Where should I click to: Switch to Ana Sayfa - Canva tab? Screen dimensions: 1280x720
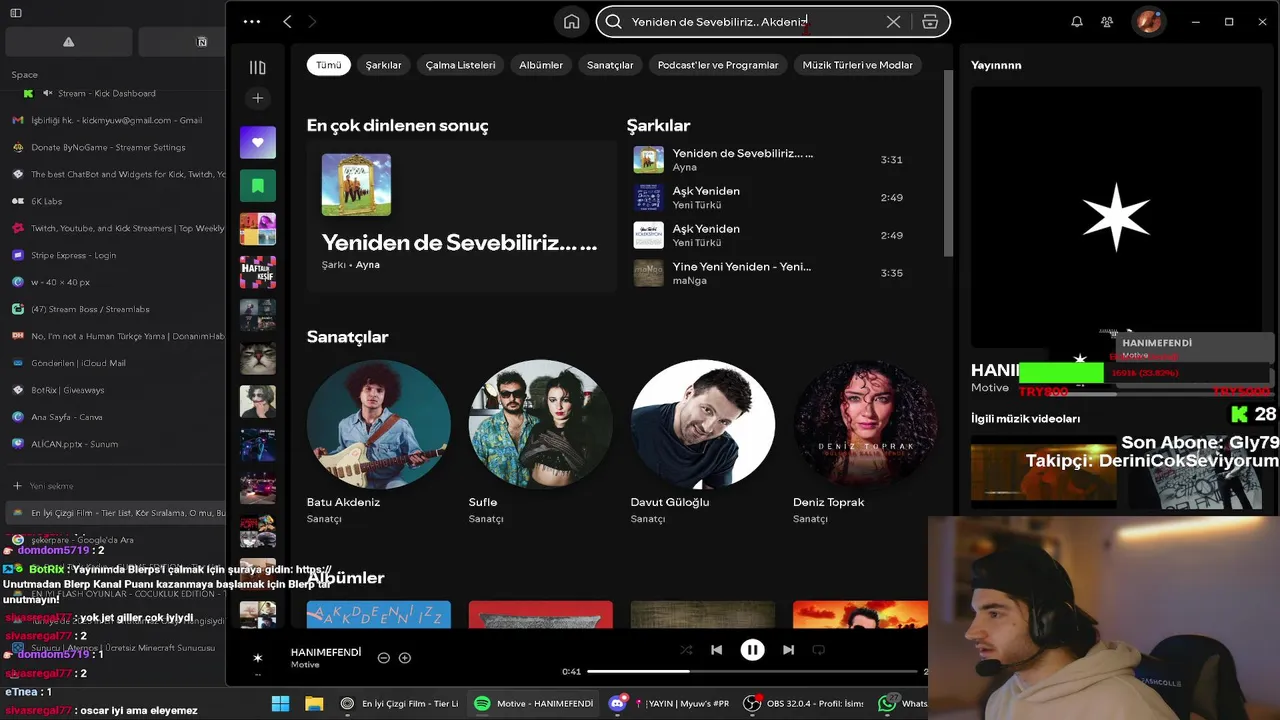point(115,417)
